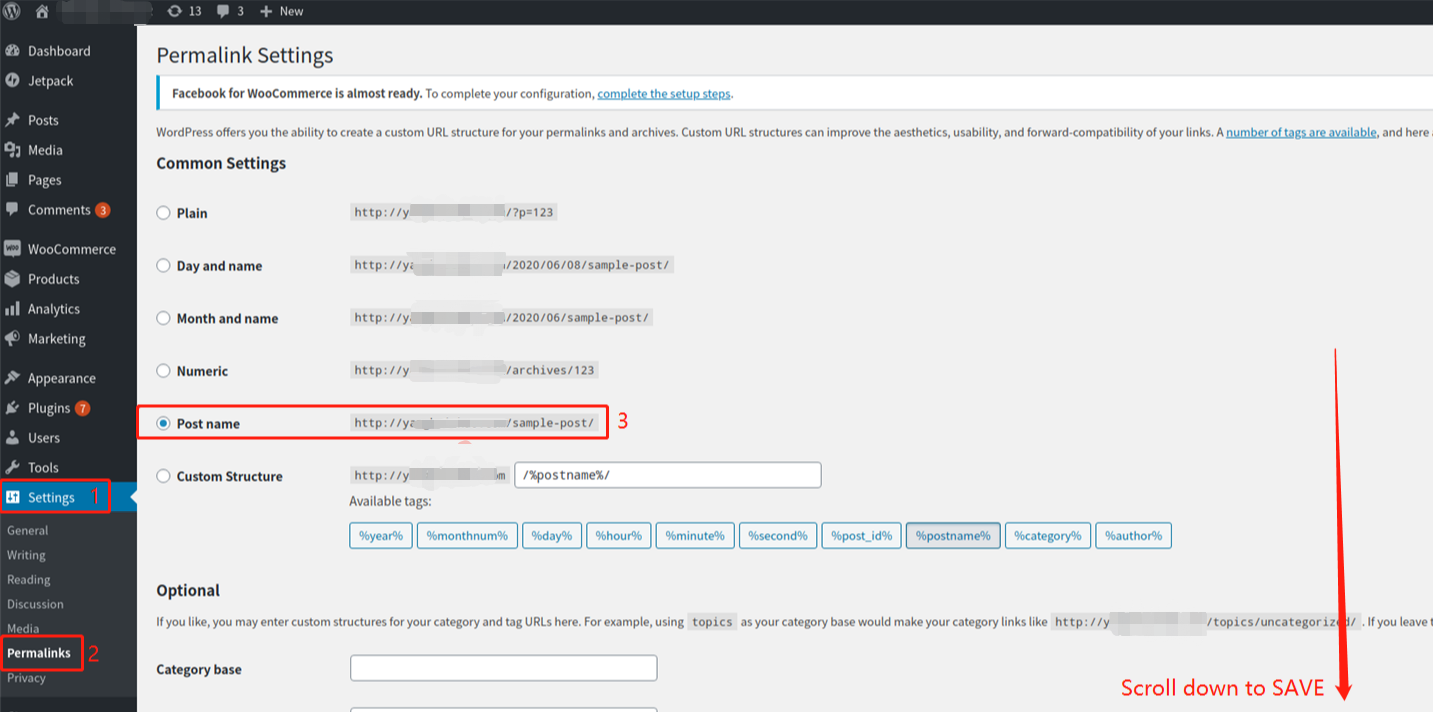The width and height of the screenshot is (1433, 712).
Task: Select the Numeric permalink radio button
Action: [164, 371]
